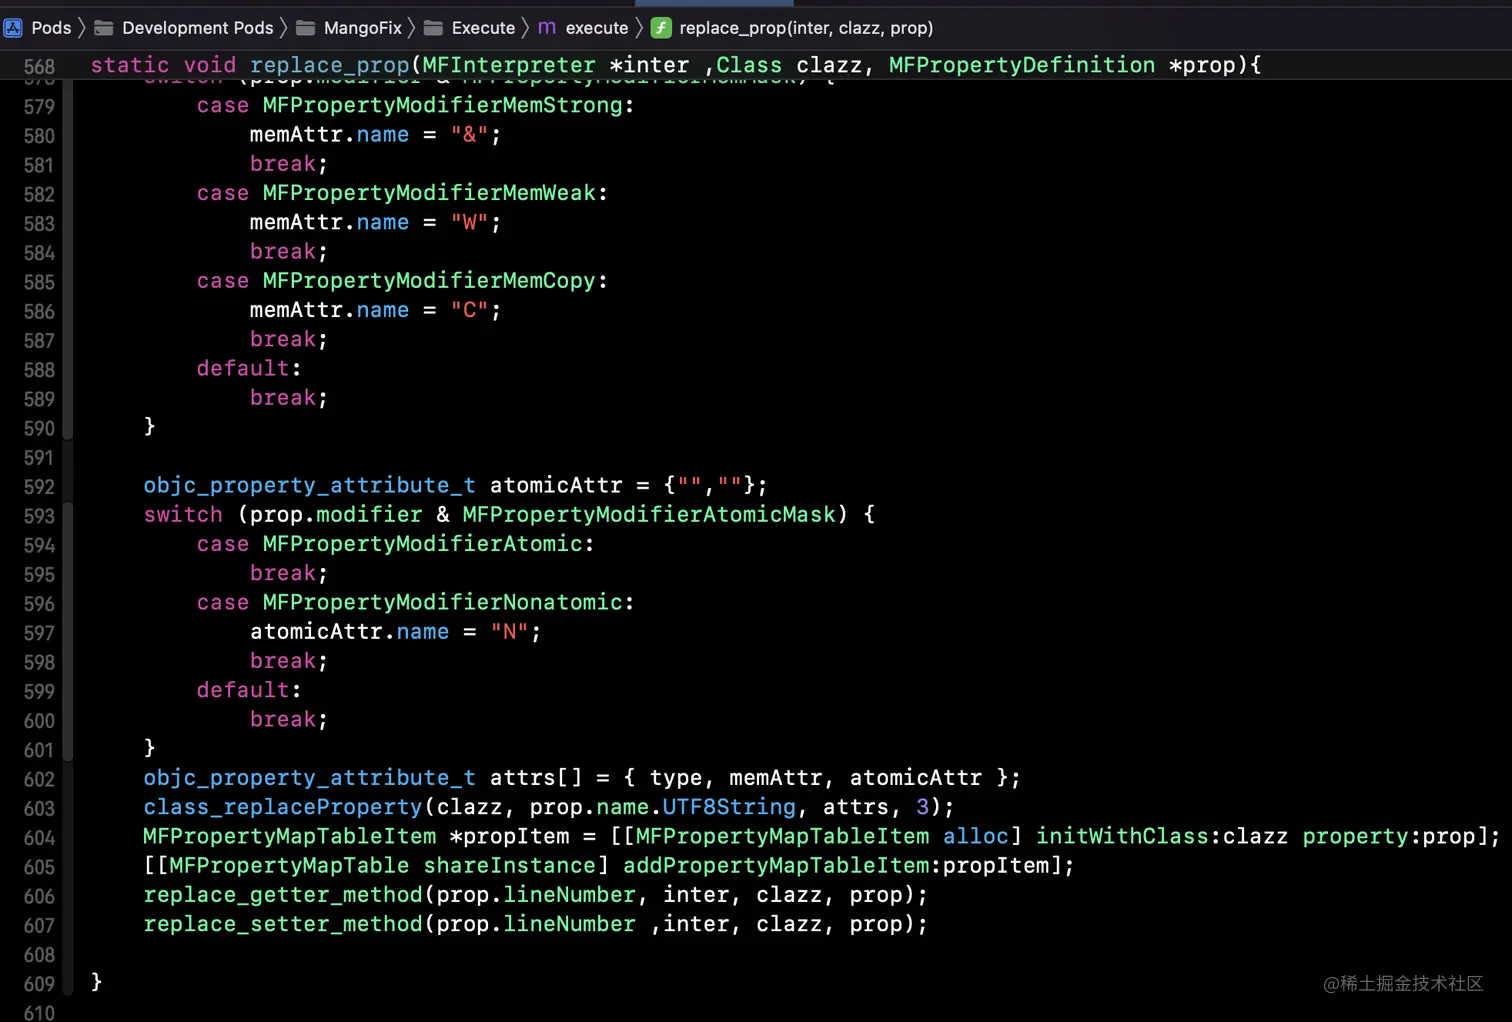Select the Execute breadcrumb item
Viewport: 1512px width, 1022px height.
[483, 28]
